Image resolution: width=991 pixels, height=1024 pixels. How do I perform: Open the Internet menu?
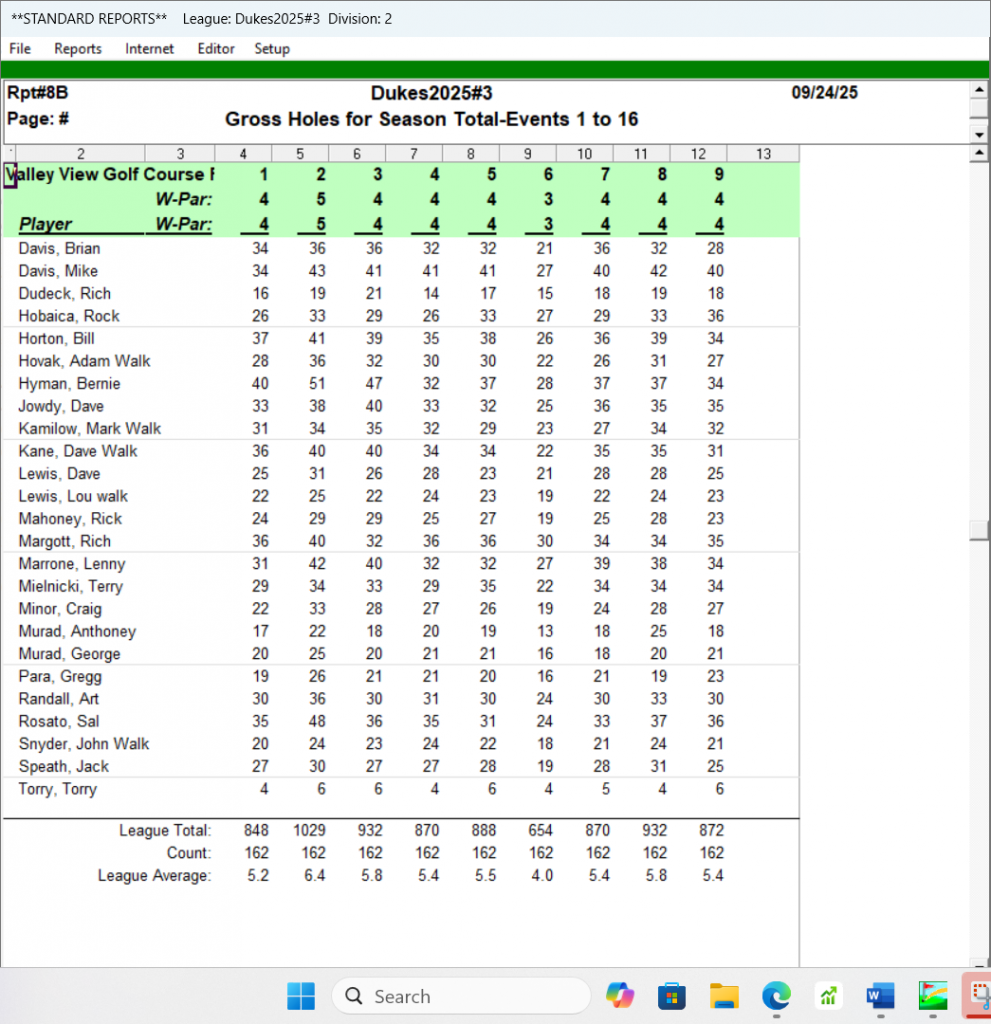coord(149,49)
